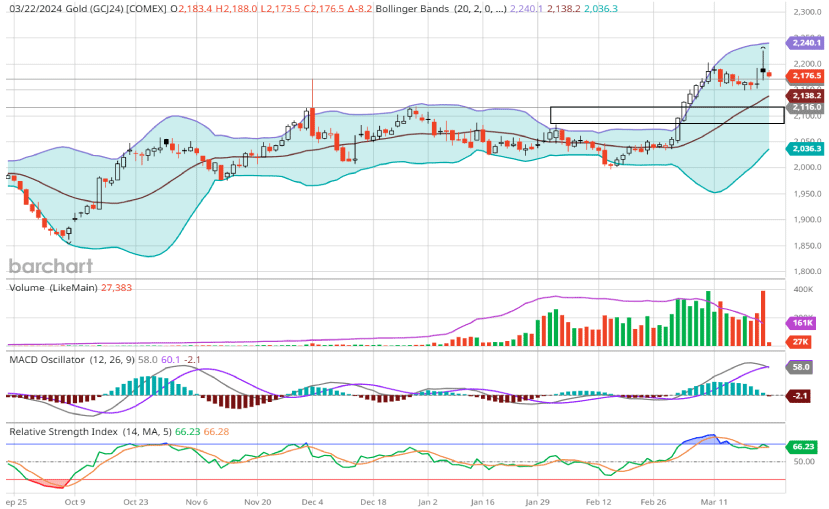This screenshot has height=509, width=829.
Task: Click the gray 2,116.0 price tag
Action: (805, 107)
